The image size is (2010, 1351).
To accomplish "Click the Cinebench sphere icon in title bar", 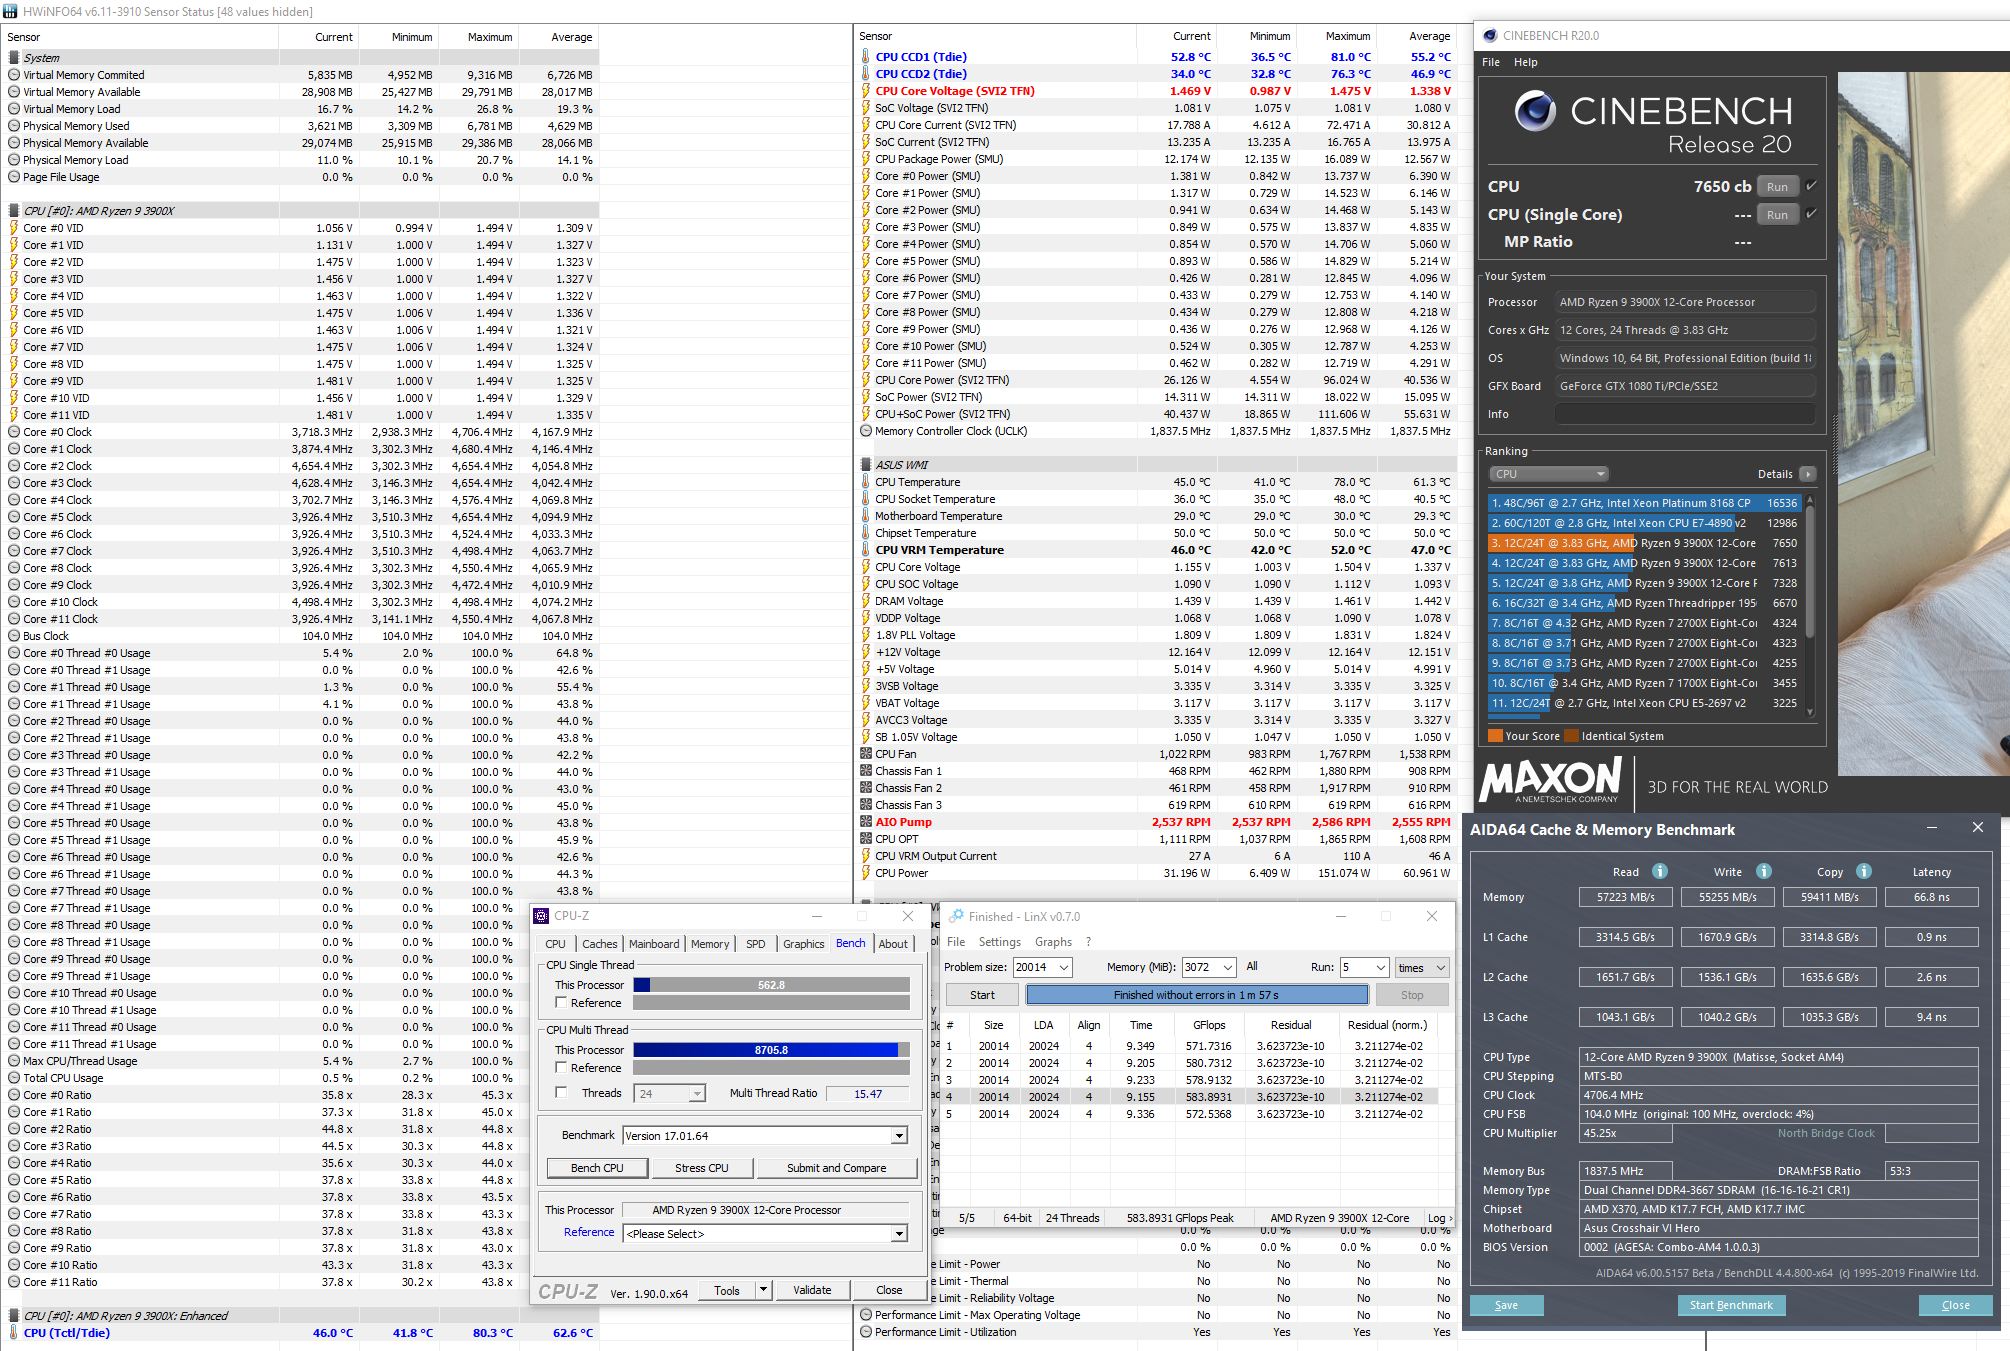I will click(x=1490, y=36).
